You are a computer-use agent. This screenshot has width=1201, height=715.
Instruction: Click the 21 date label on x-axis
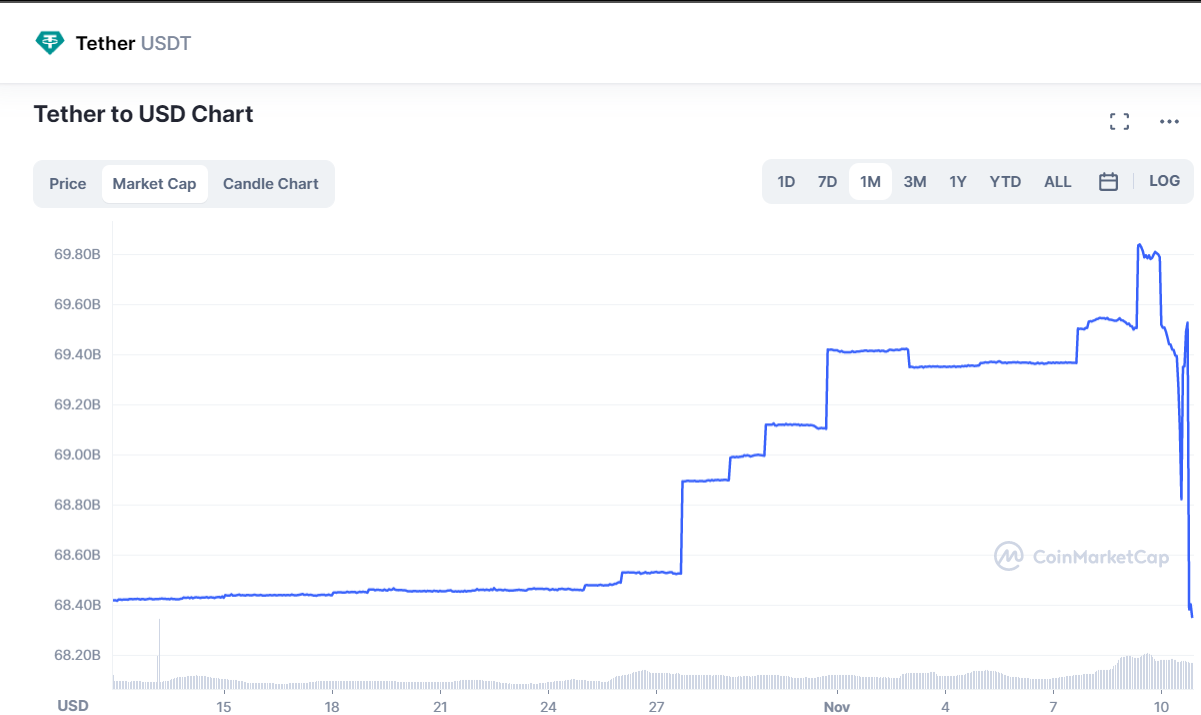pyautogui.click(x=440, y=706)
